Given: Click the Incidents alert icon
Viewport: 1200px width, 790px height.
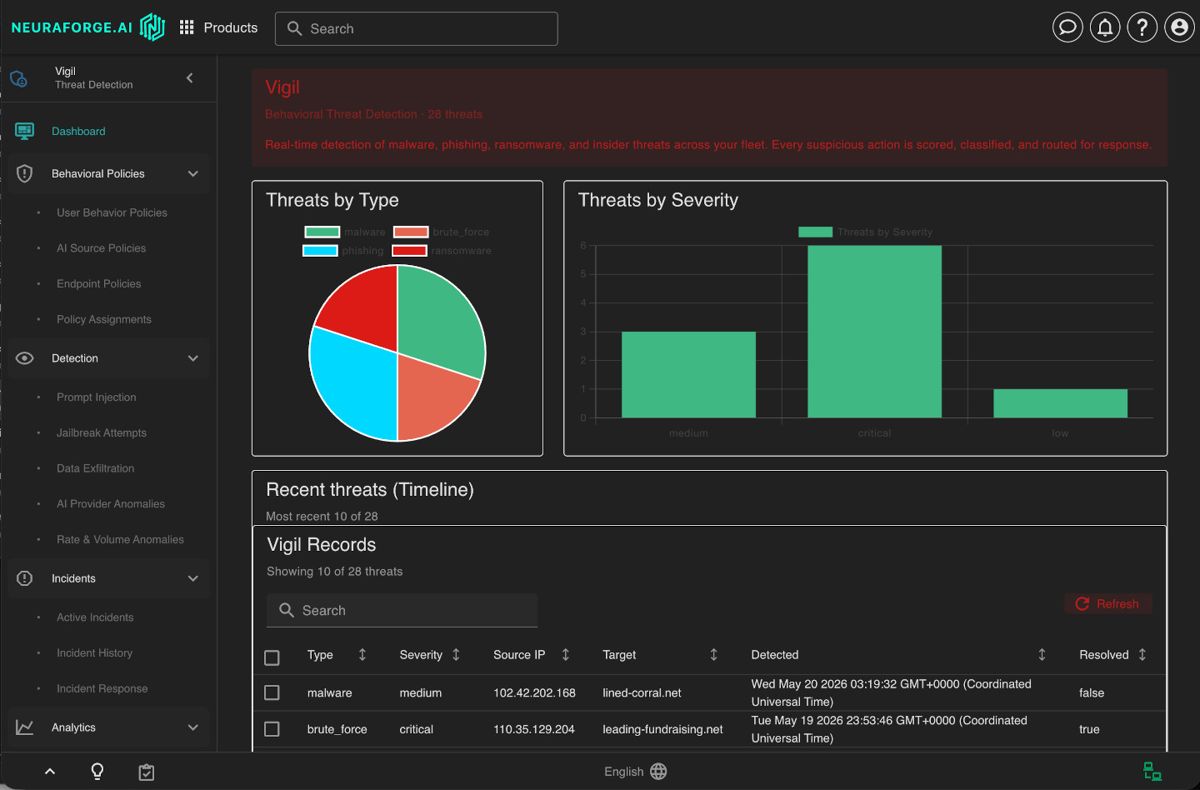Looking at the screenshot, I should coord(25,579).
